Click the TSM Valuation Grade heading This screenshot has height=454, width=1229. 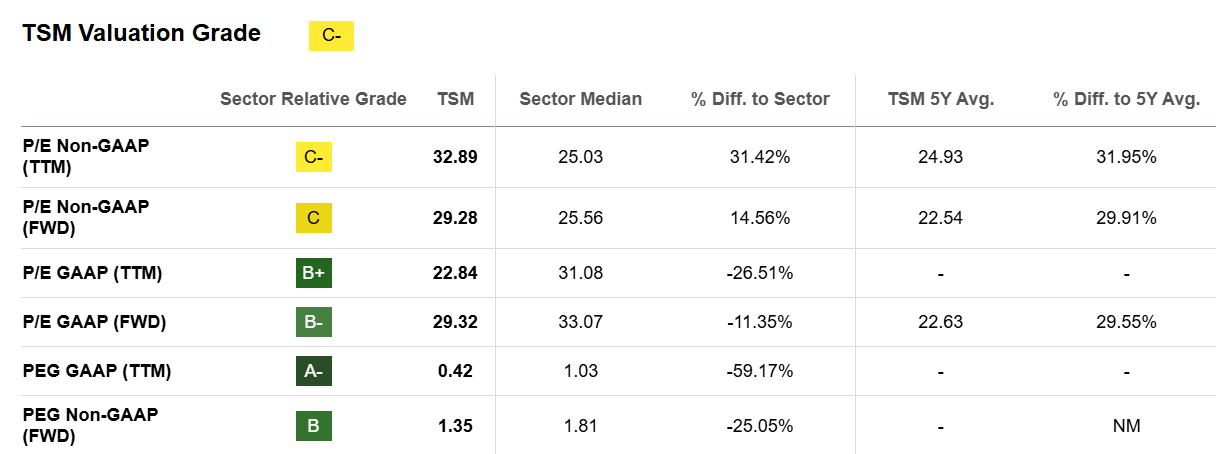coord(141,33)
